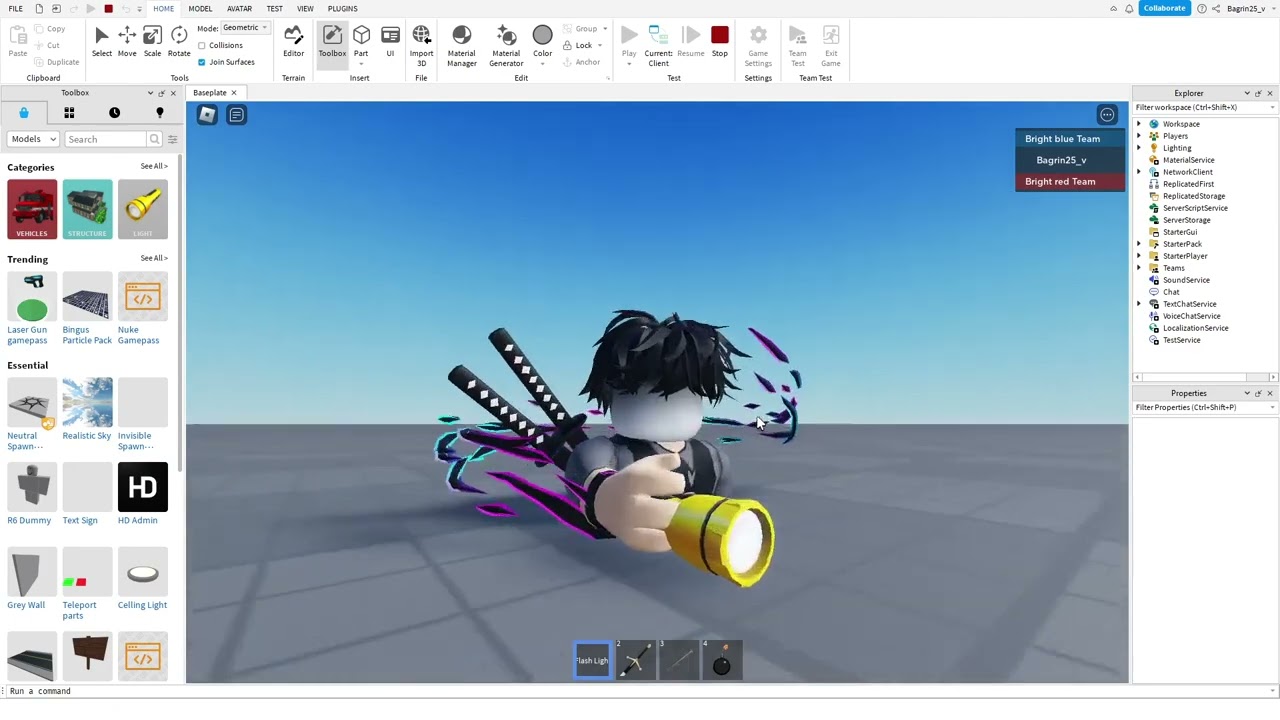Open Toolbox search filter options
Image resolution: width=1280 pixels, height=720 pixels.
[172, 139]
